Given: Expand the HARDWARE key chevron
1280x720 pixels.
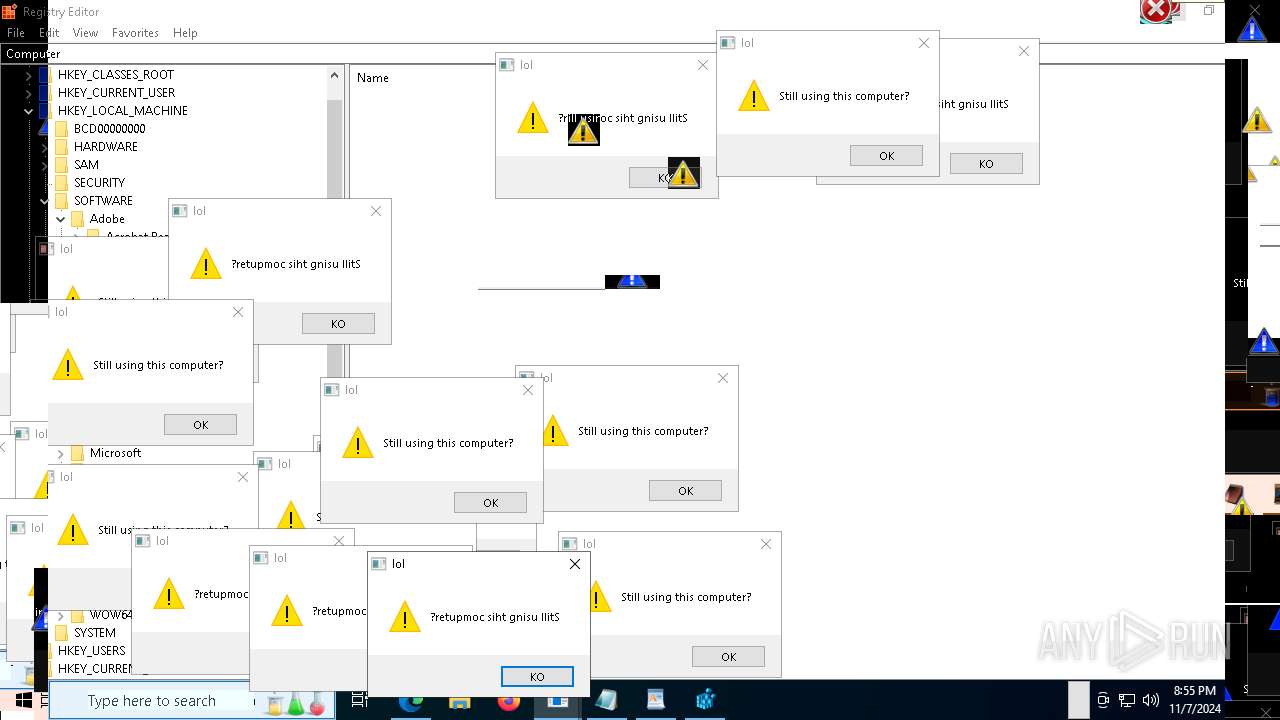Looking at the screenshot, I should (x=44, y=147).
